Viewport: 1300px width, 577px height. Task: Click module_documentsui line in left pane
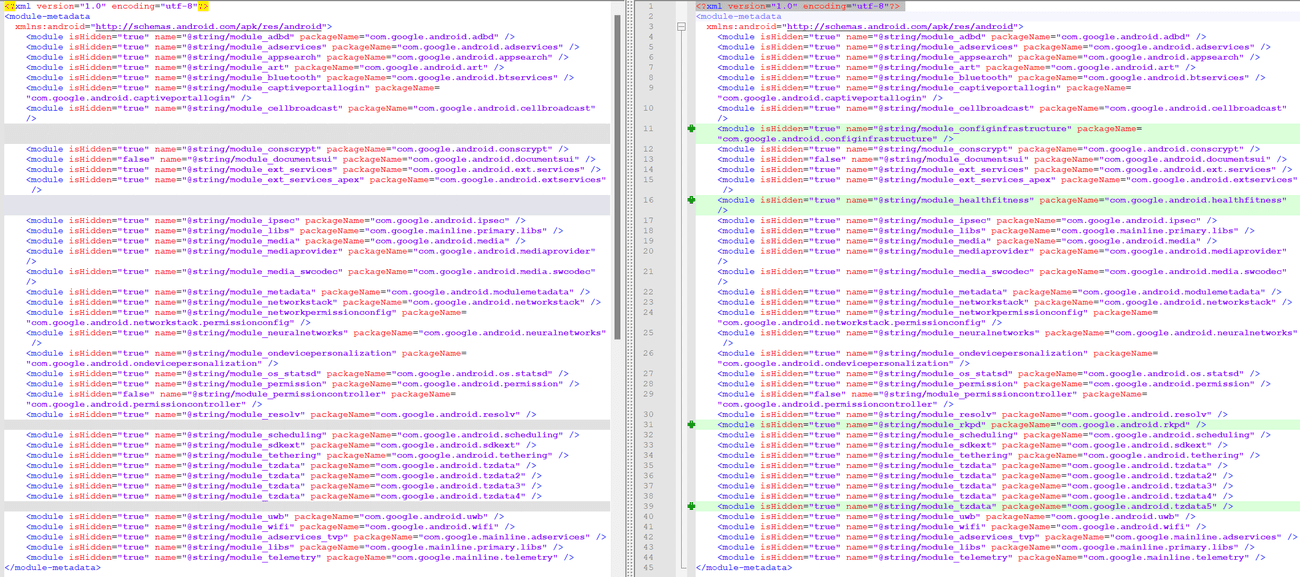coord(310,159)
